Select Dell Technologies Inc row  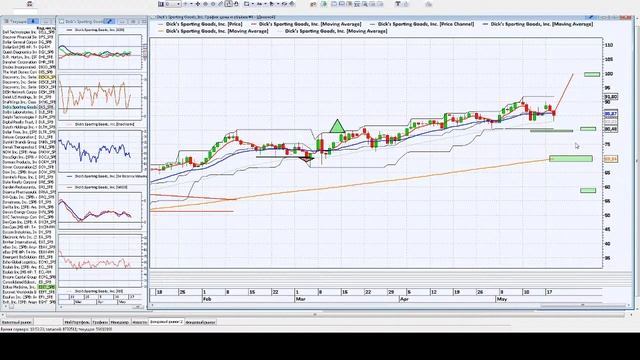tap(28, 32)
